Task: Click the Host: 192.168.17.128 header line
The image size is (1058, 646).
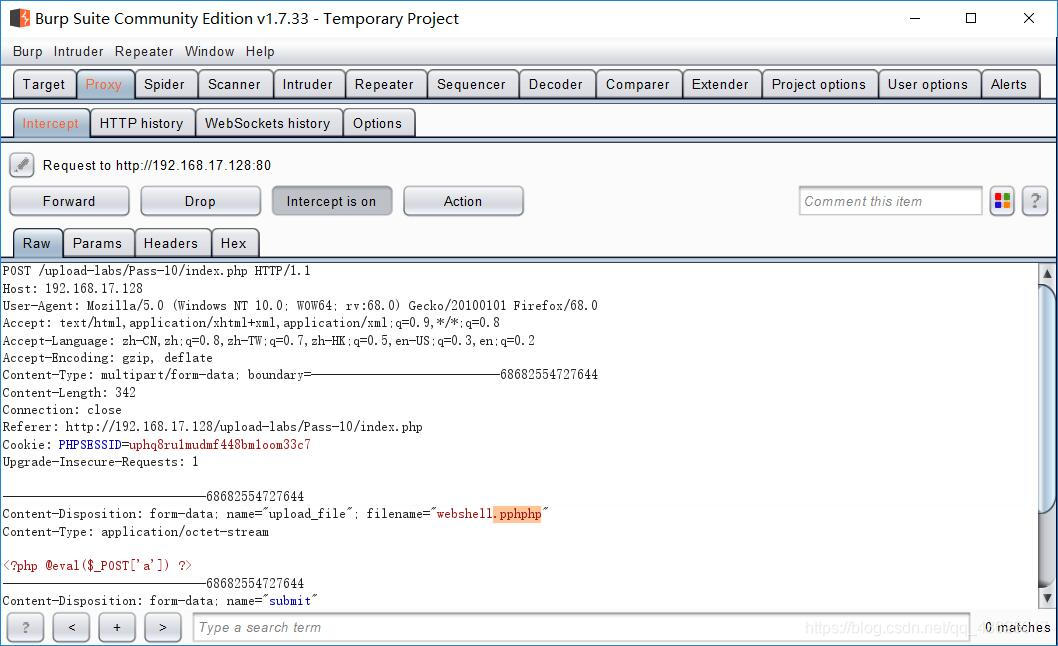Action: 73,288
